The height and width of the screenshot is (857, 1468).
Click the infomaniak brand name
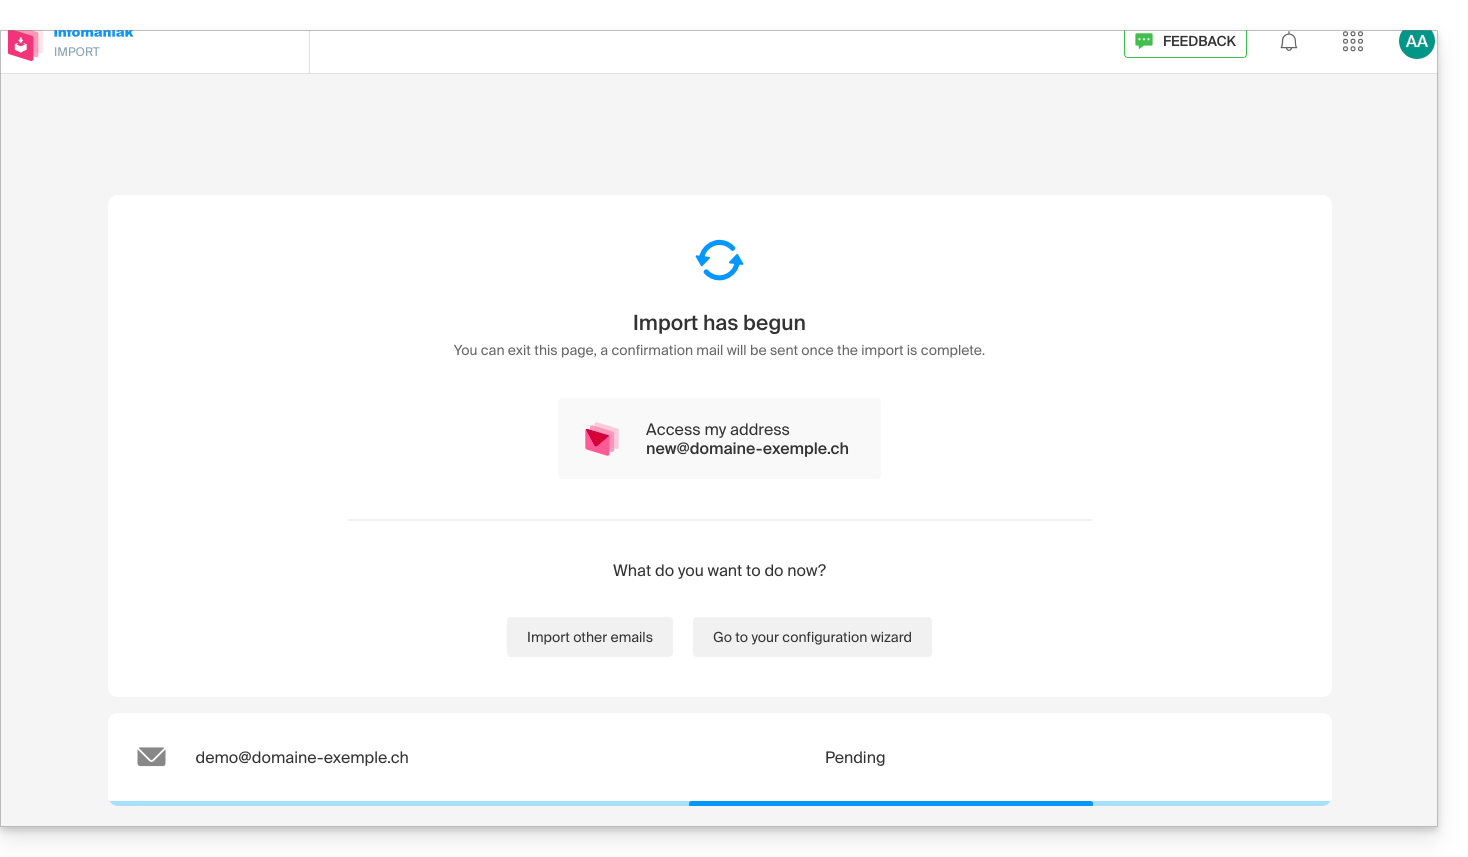pos(93,34)
